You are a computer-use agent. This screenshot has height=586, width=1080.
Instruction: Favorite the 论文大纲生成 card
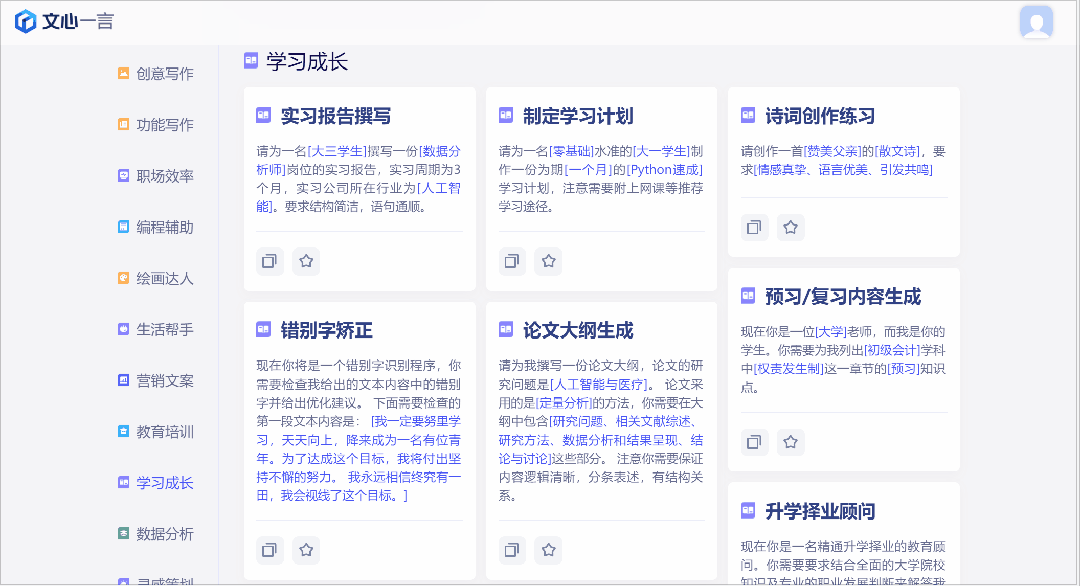click(548, 549)
